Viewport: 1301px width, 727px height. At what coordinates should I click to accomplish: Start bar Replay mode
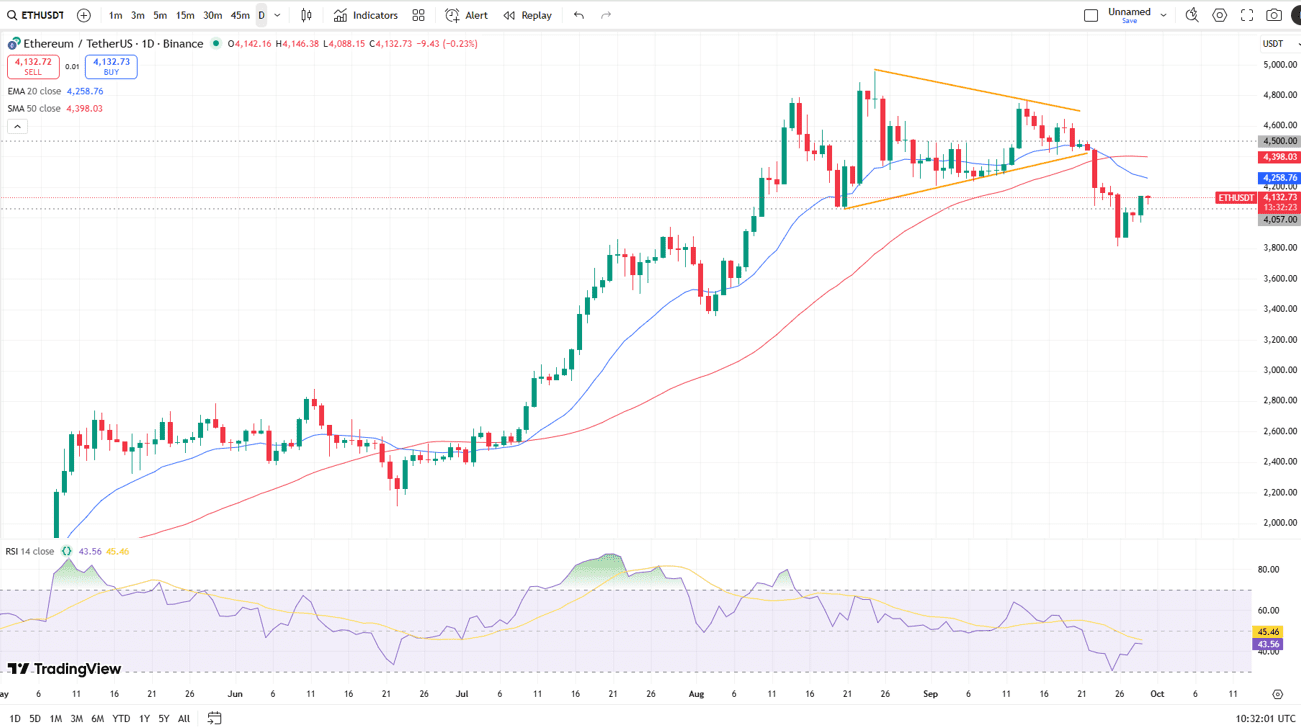[x=527, y=15]
